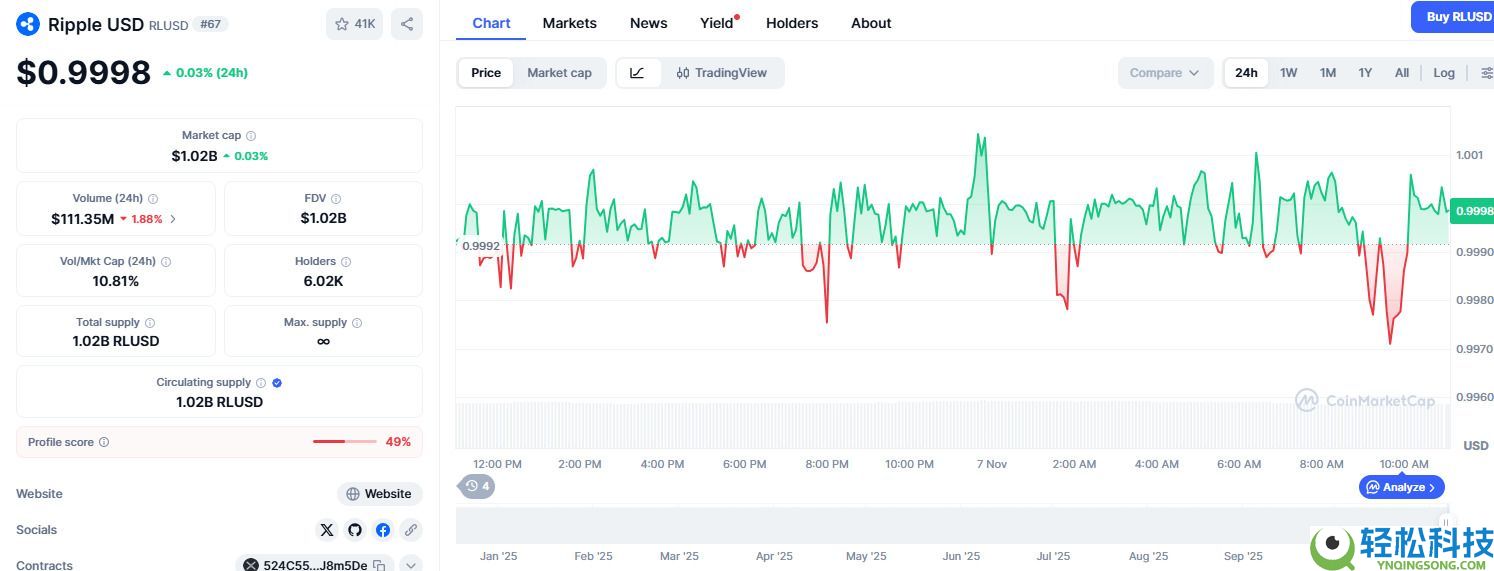Open the Facebook social icon
1494x571 pixels.
tap(383, 530)
